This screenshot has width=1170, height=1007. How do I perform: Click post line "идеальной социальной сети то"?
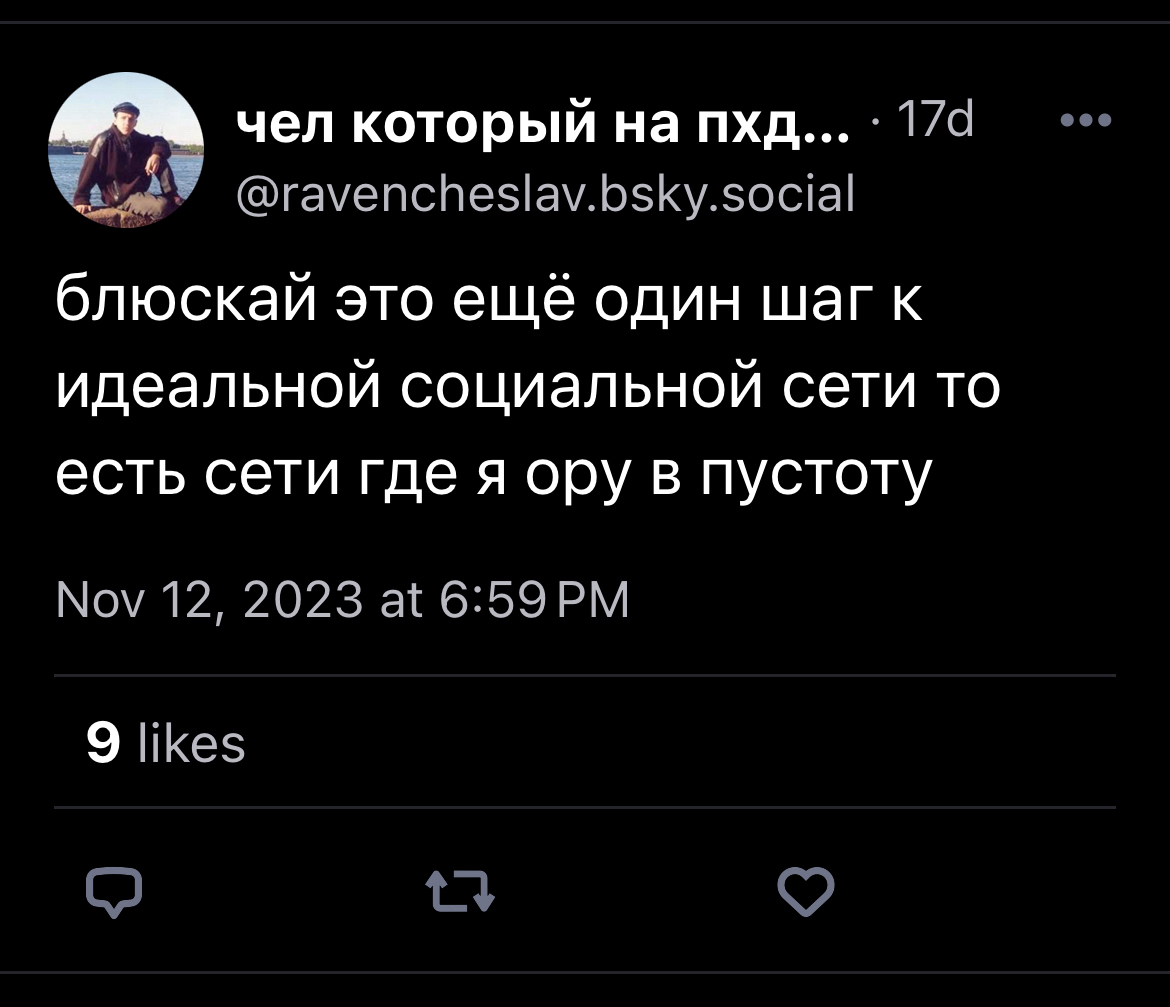[527, 388]
